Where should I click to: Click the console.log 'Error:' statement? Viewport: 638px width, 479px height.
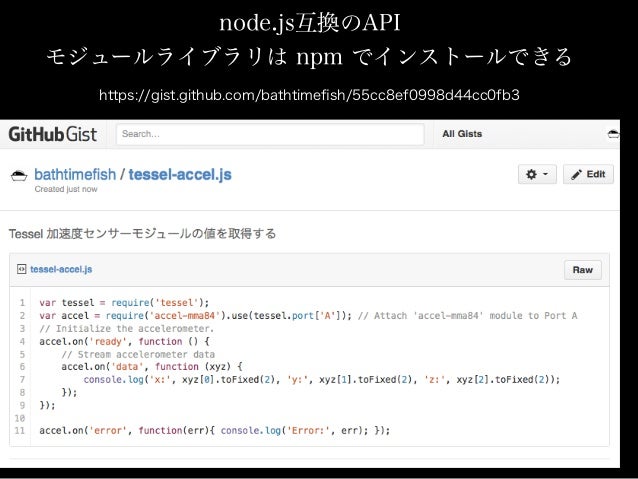click(x=294, y=431)
